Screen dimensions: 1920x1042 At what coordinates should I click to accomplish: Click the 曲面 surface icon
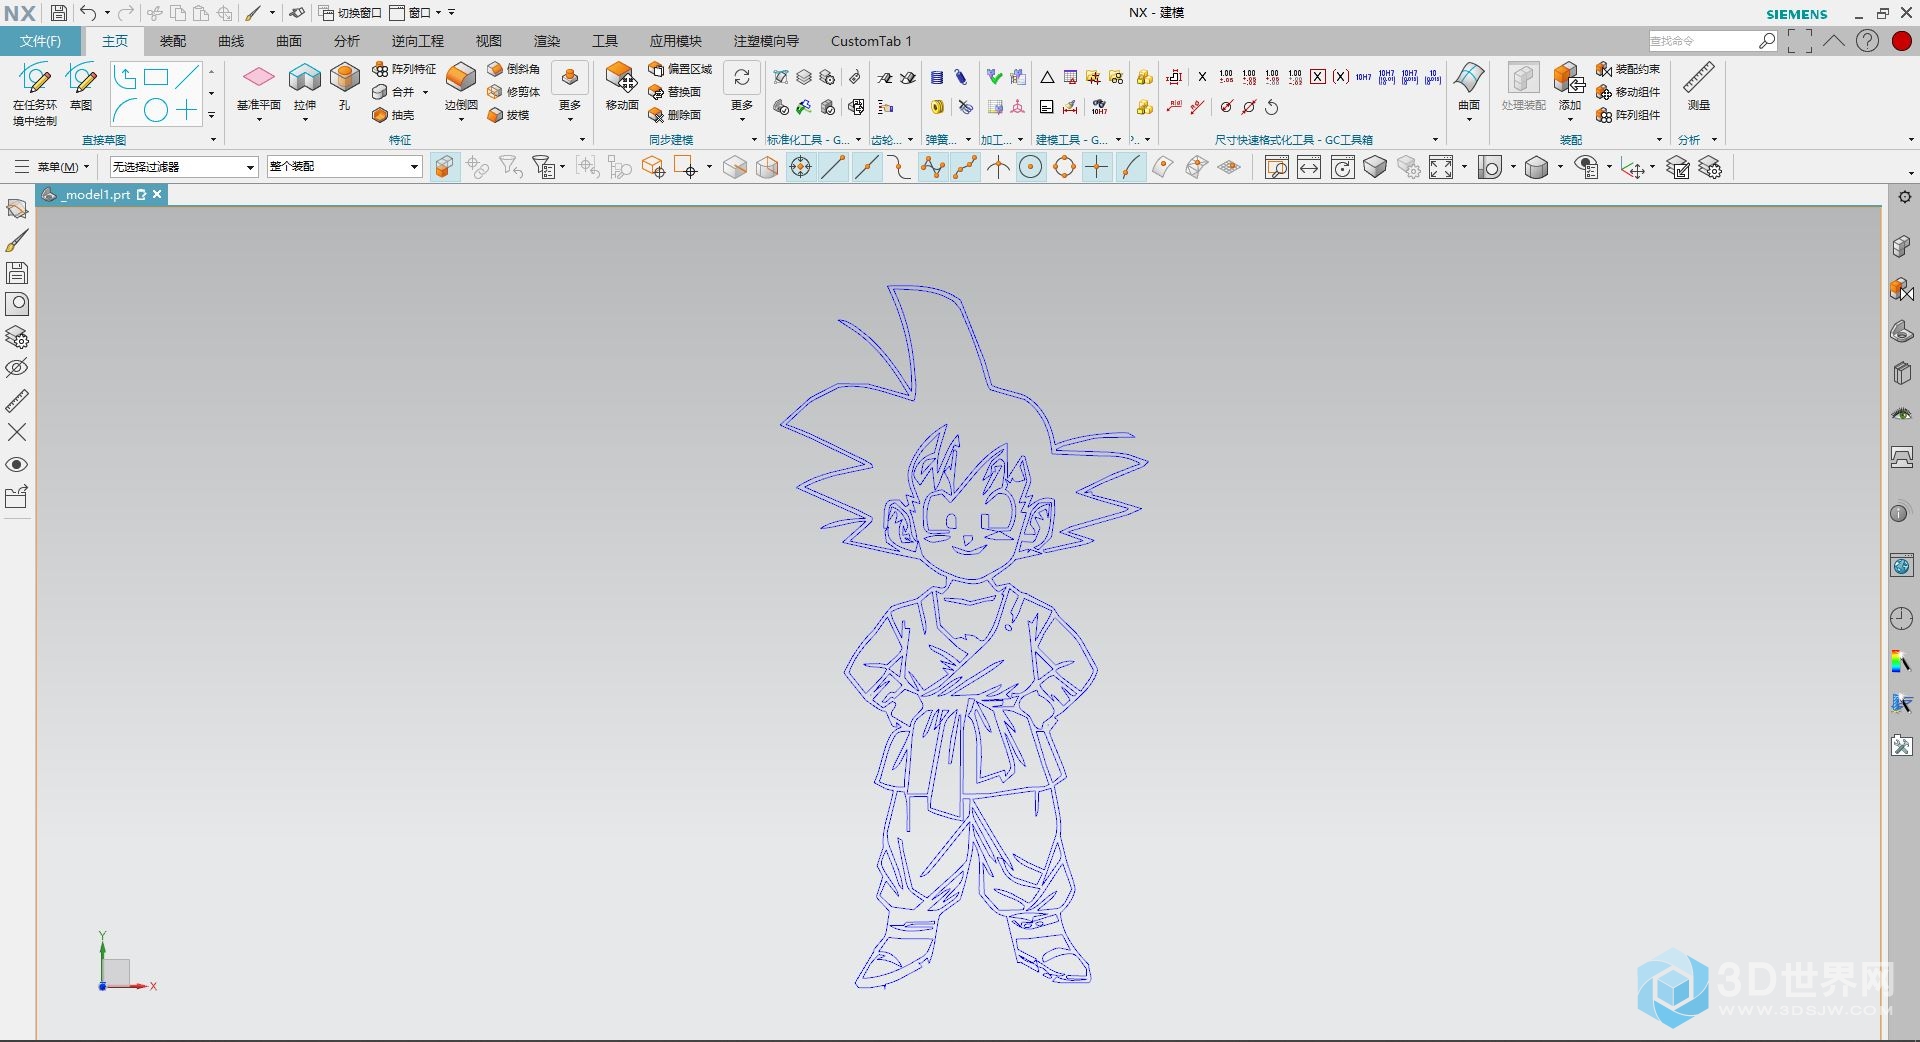(1469, 79)
